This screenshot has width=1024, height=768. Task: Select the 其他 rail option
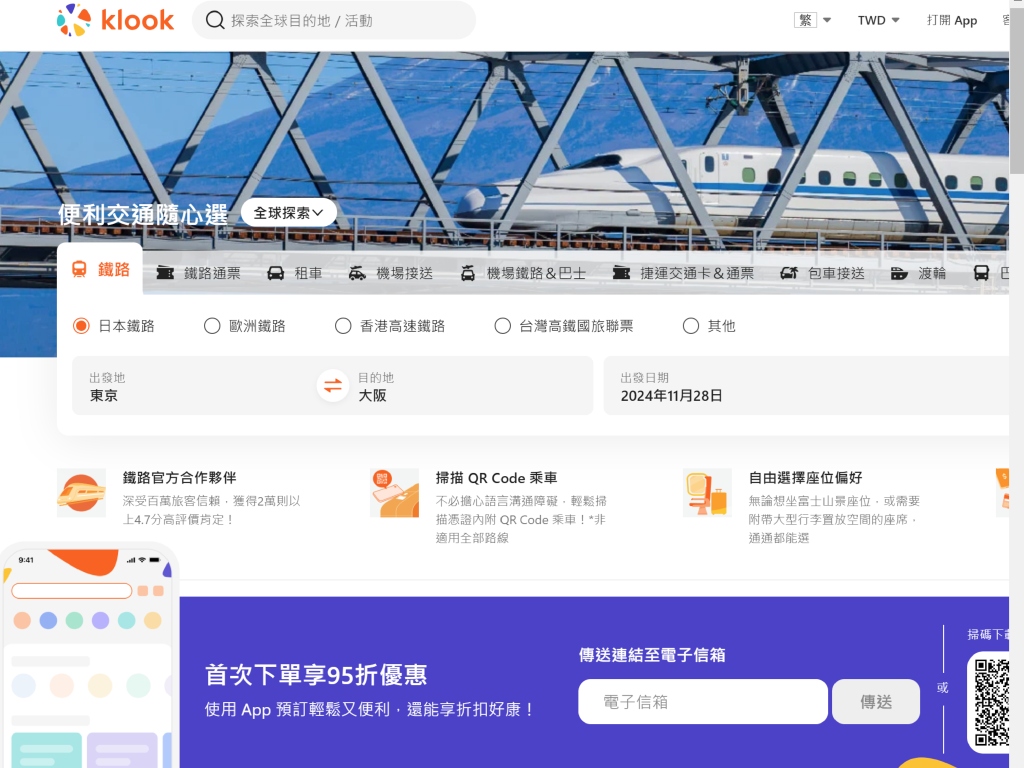pyautogui.click(x=691, y=325)
